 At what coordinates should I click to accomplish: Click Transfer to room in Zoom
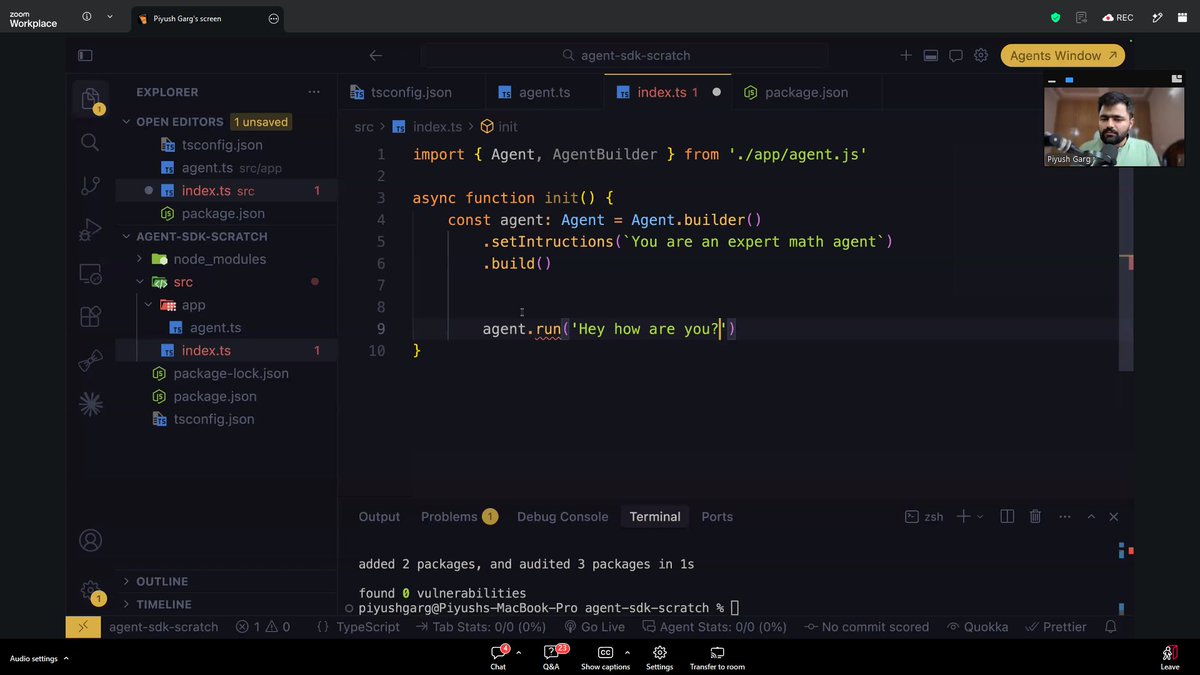click(717, 658)
